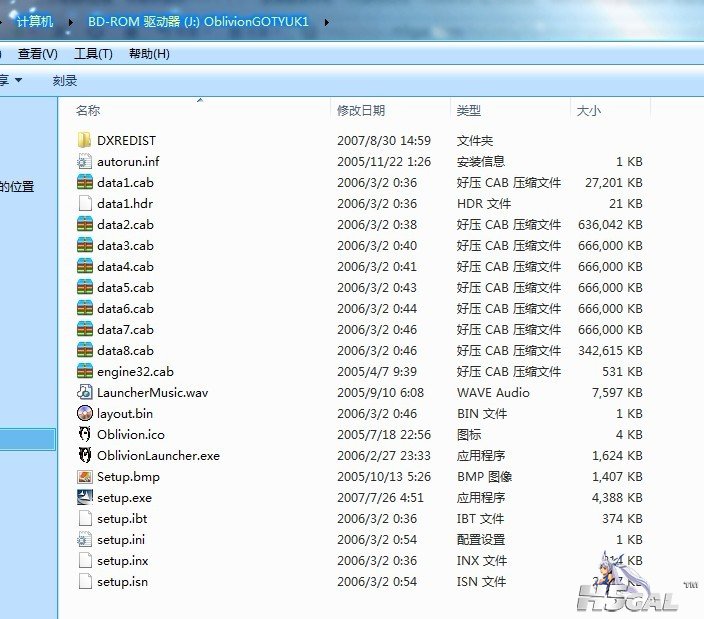The height and width of the screenshot is (619, 704).
Task: Click size 636,042 KB of data2.cab
Action: tap(610, 224)
